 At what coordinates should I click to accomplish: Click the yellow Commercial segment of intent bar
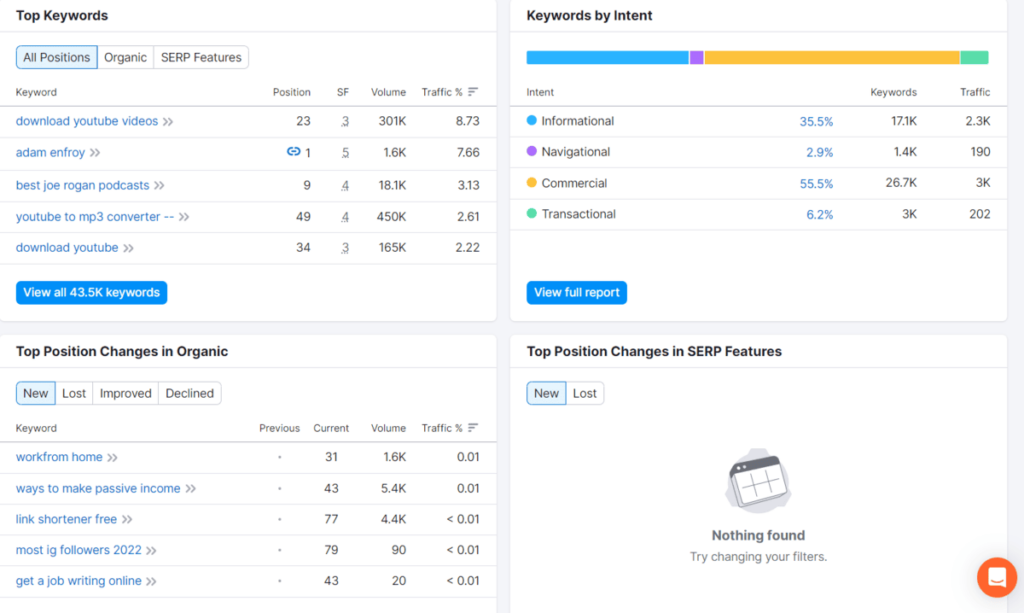click(832, 58)
